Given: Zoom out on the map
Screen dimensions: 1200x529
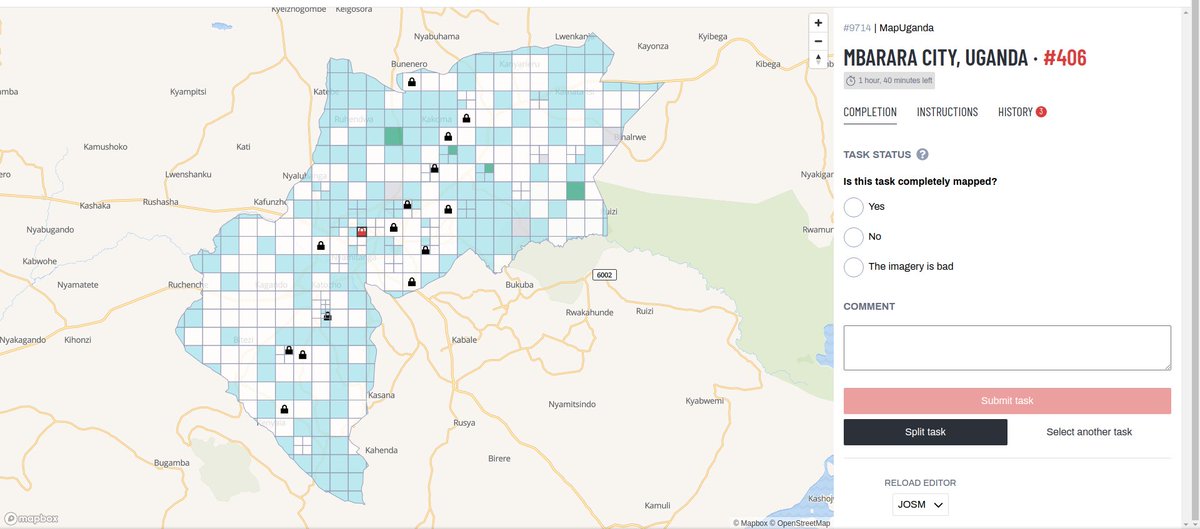Looking at the screenshot, I should coord(819,41).
